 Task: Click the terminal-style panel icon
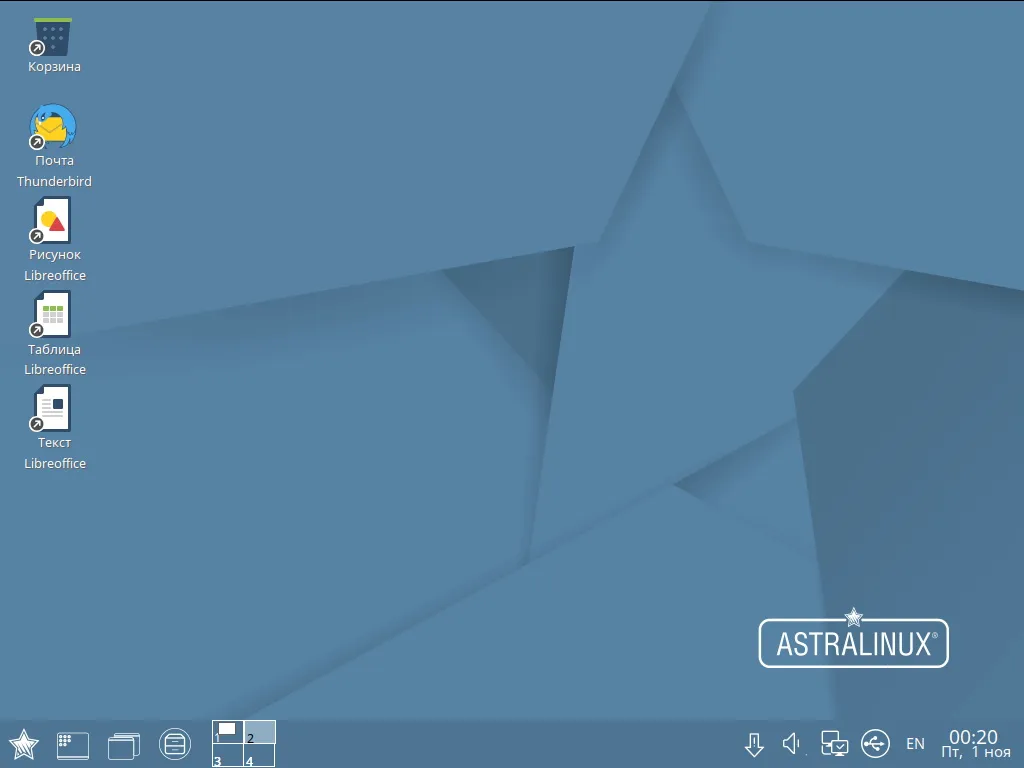72,745
